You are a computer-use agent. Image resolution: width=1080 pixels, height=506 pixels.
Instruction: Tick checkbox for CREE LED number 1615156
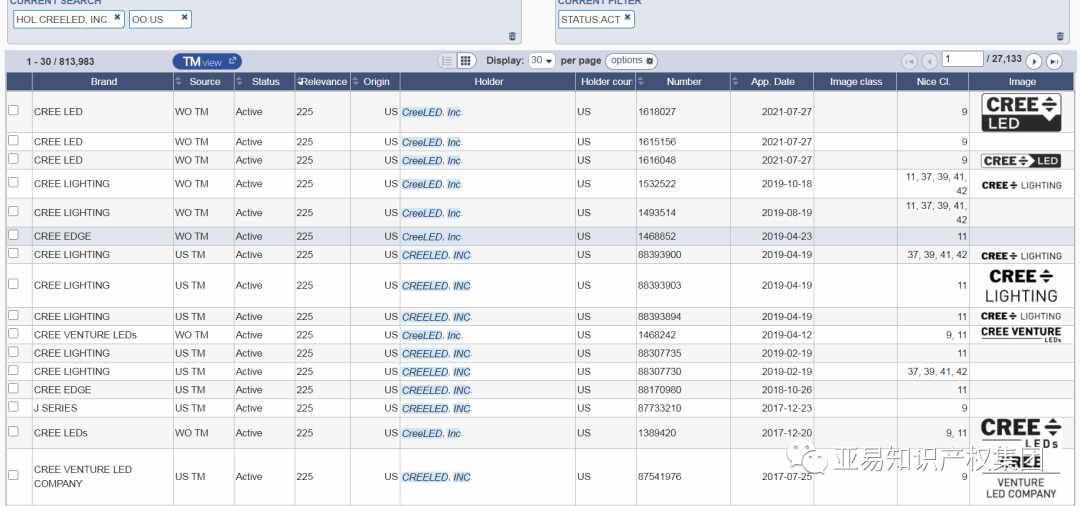[x=13, y=140]
